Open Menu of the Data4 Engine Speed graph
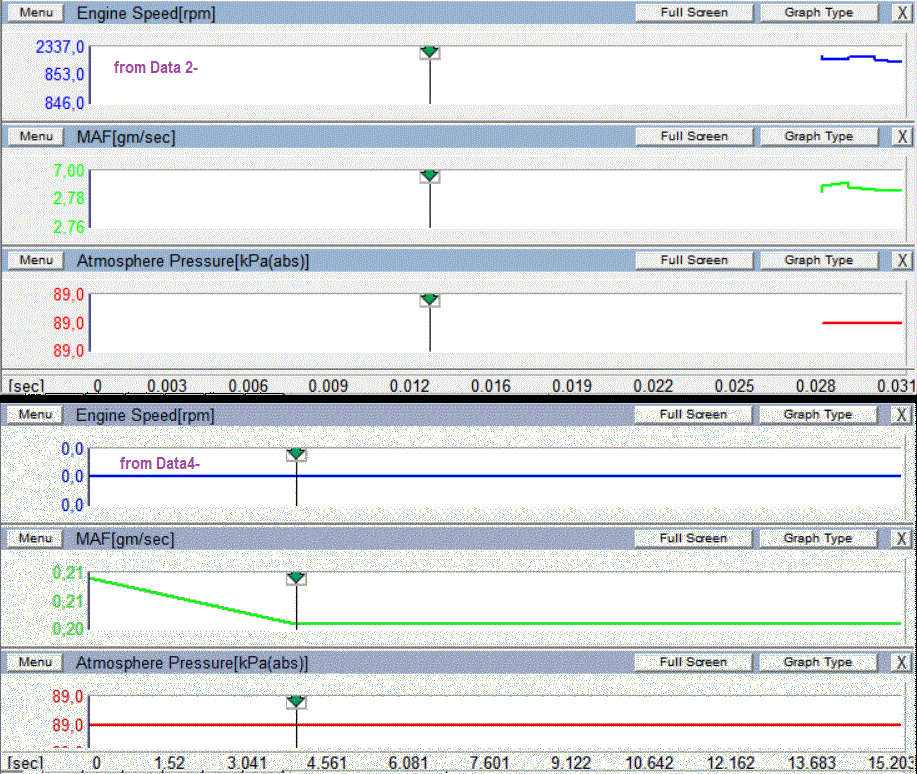 (35, 415)
